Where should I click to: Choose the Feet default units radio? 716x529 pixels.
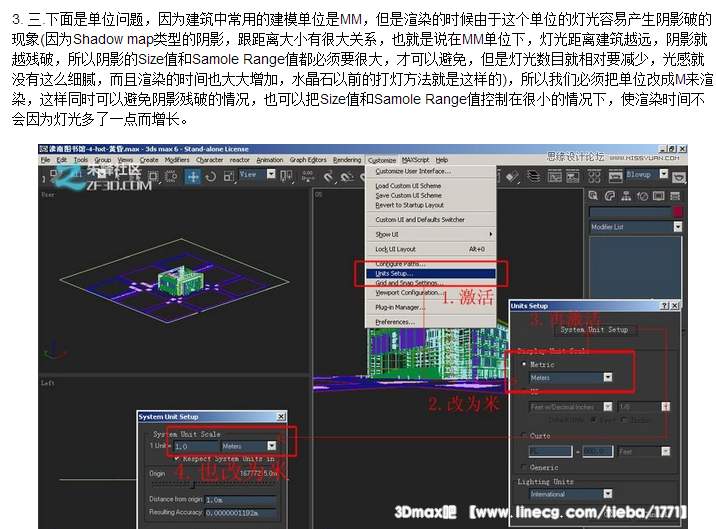pos(594,419)
